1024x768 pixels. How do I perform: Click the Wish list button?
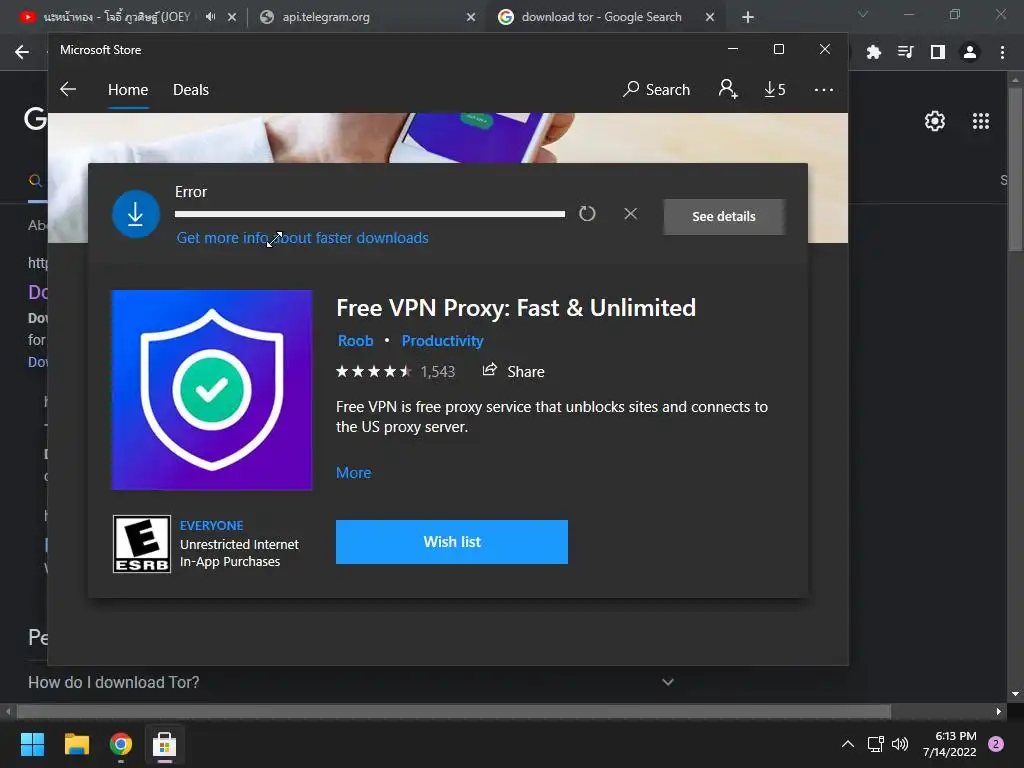coord(452,542)
